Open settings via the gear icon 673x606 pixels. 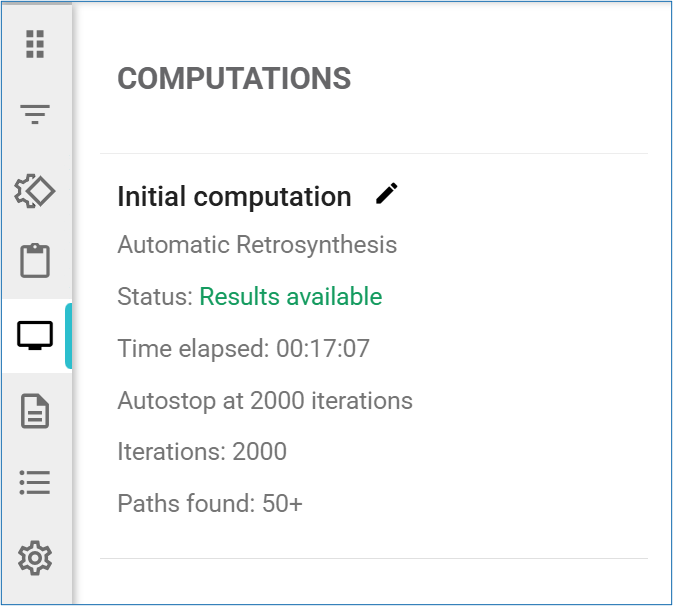(35, 557)
